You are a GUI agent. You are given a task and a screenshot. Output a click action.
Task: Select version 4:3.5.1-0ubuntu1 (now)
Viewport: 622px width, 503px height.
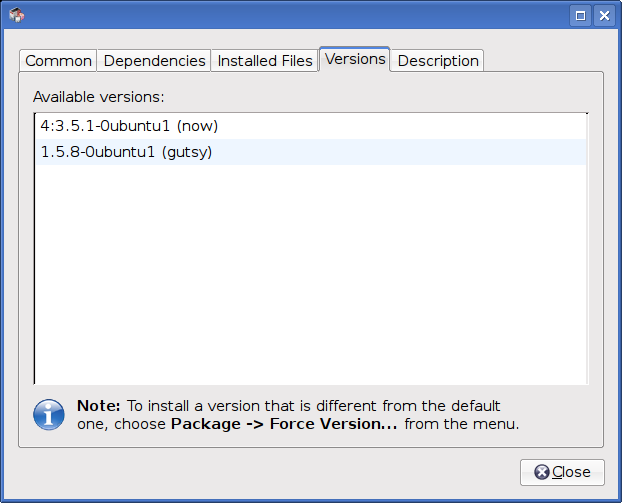[311, 126]
